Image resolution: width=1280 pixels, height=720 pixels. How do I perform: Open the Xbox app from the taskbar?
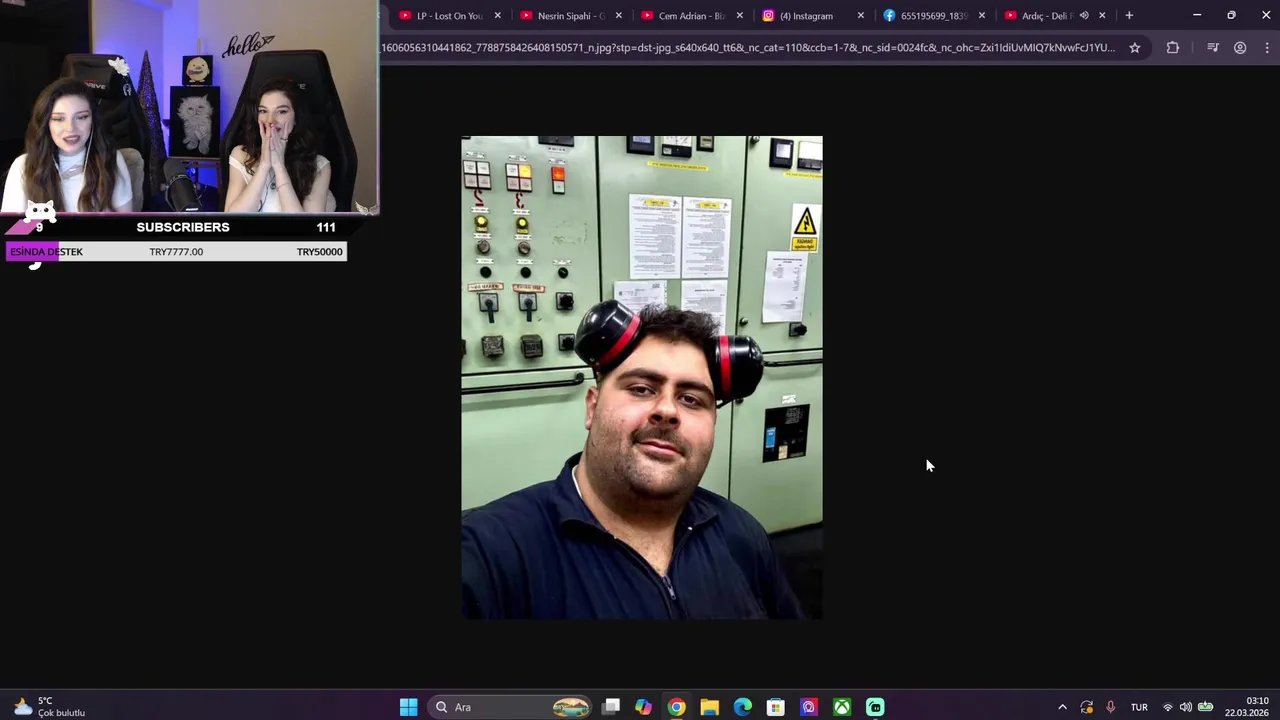(x=842, y=707)
